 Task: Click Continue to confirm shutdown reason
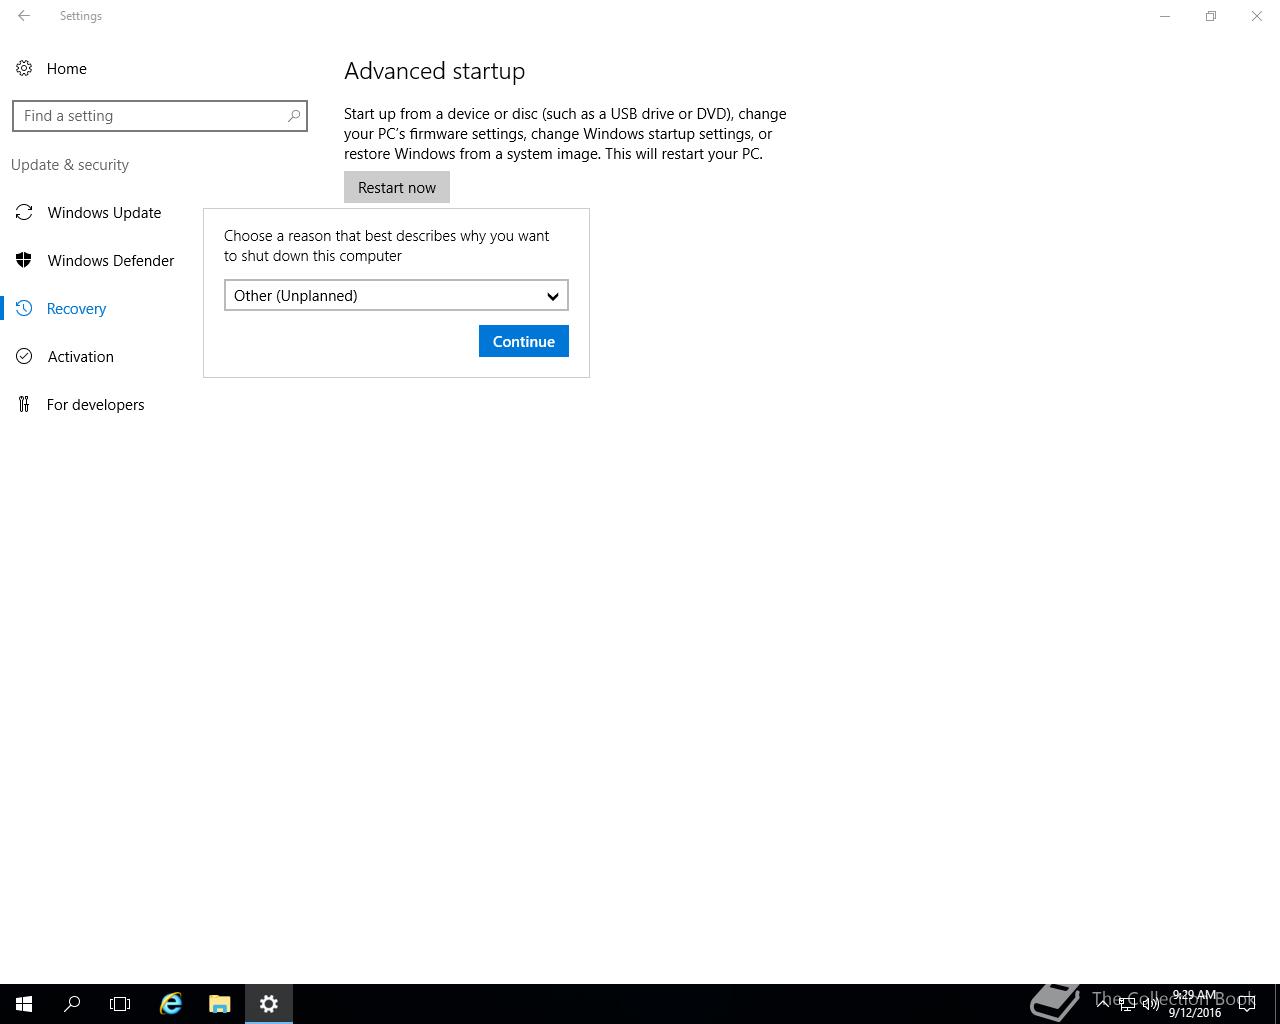tap(524, 341)
